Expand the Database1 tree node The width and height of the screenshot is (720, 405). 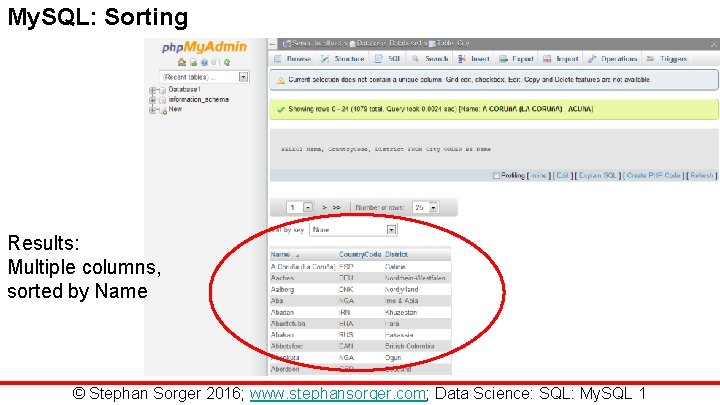[152, 90]
